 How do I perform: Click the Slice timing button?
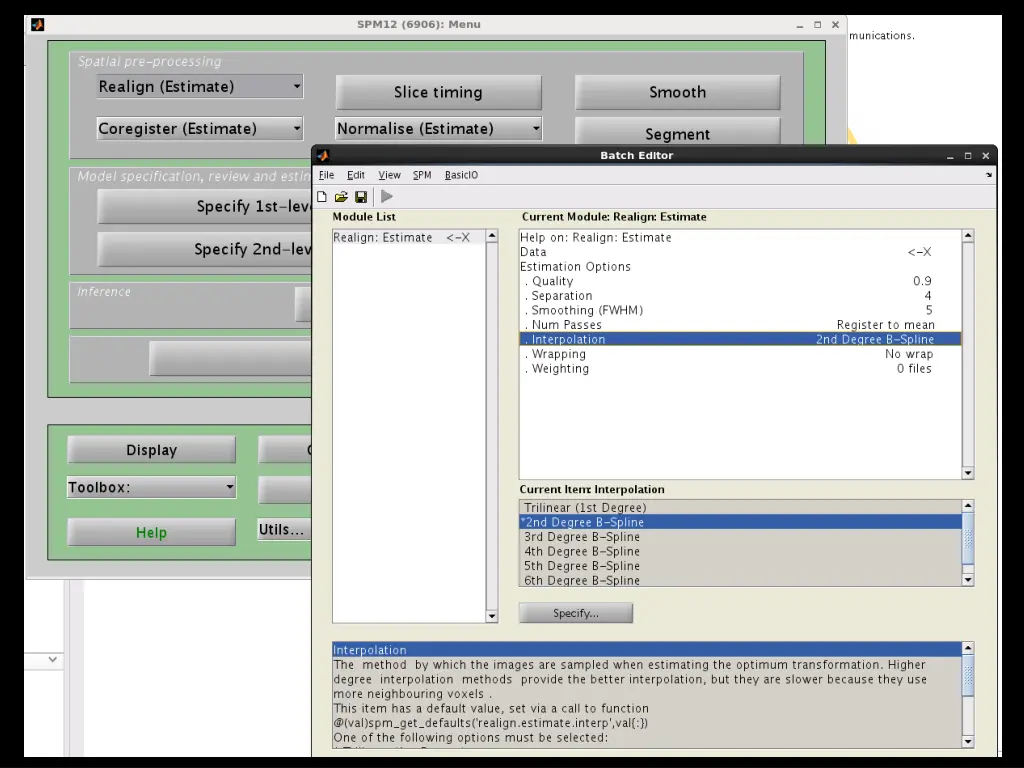[x=438, y=92]
